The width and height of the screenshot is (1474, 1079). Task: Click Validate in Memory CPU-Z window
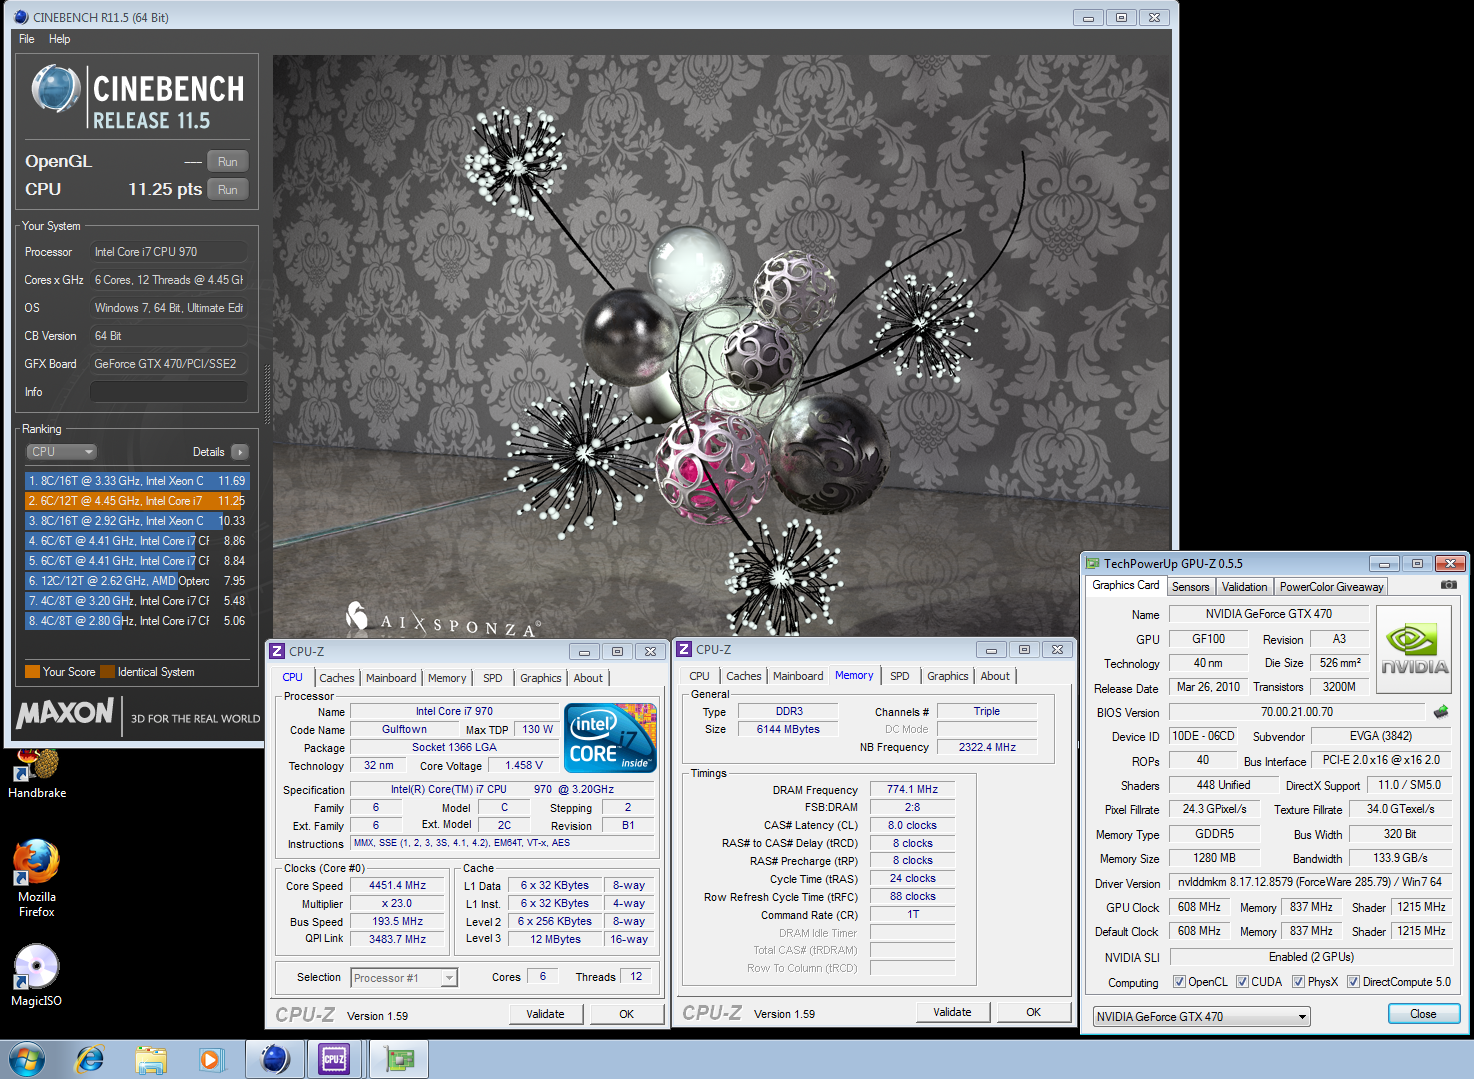coord(952,1012)
